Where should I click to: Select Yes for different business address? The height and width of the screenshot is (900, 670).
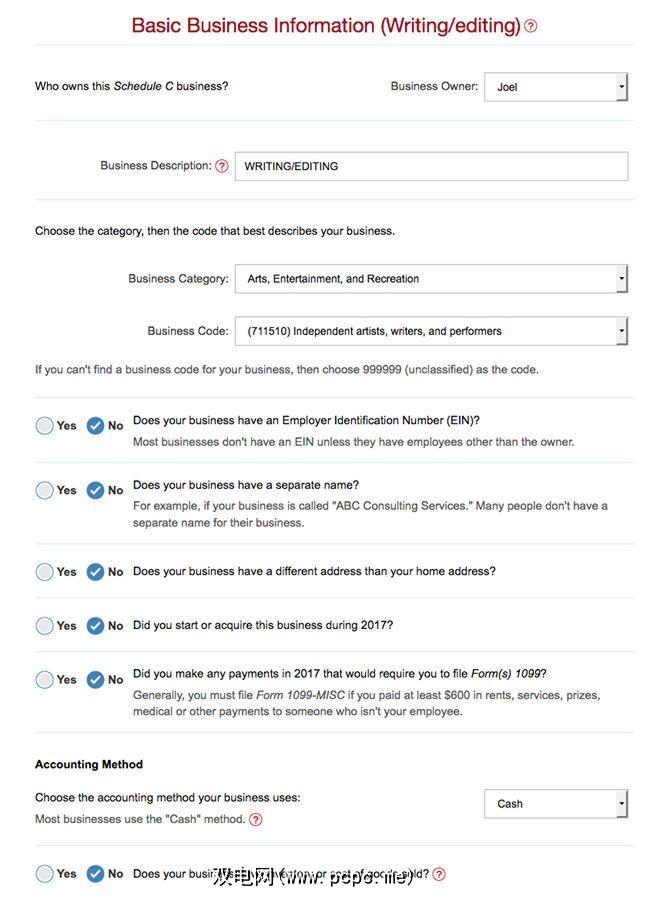pos(45,572)
